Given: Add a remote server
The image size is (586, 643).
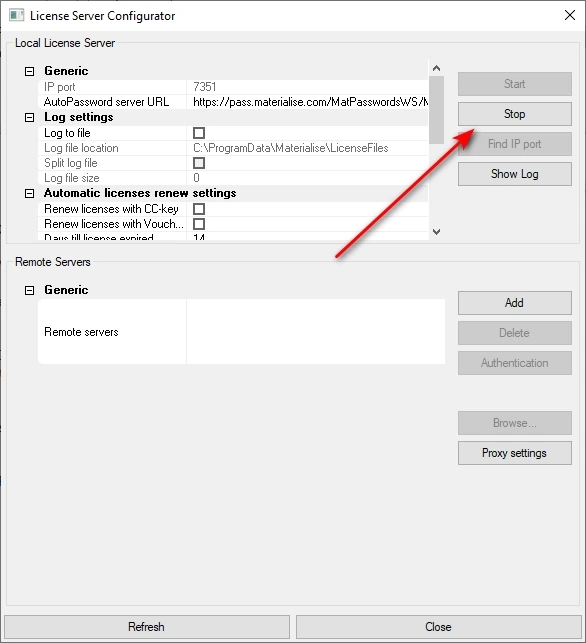Looking at the screenshot, I should (515, 303).
